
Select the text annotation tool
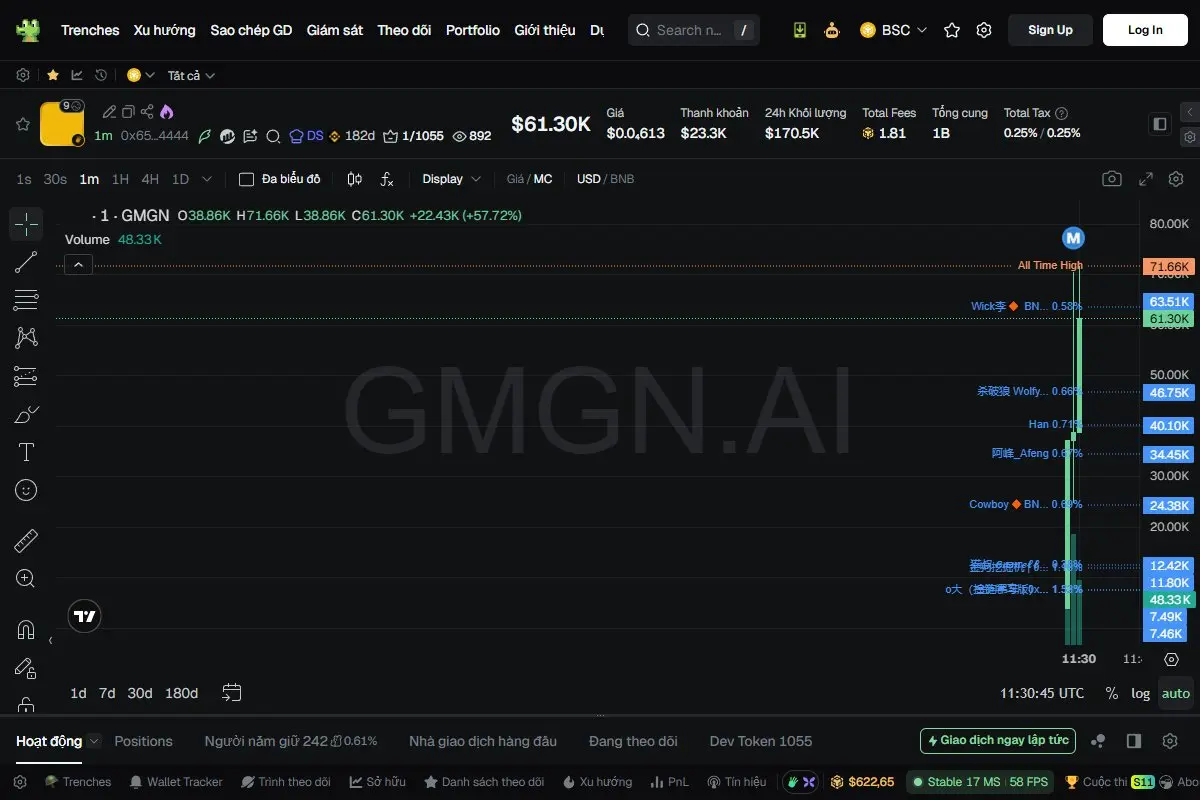point(26,452)
